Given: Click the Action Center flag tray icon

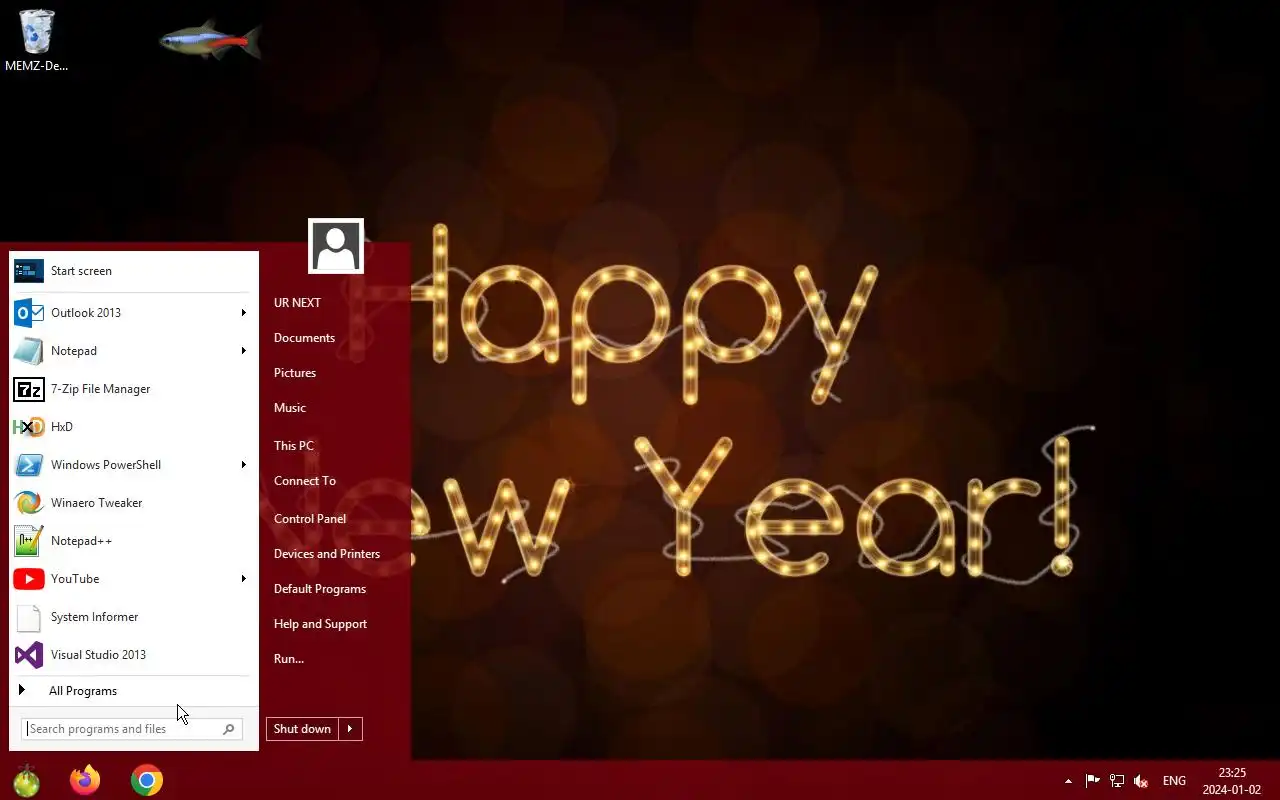Looking at the screenshot, I should click(x=1093, y=781).
